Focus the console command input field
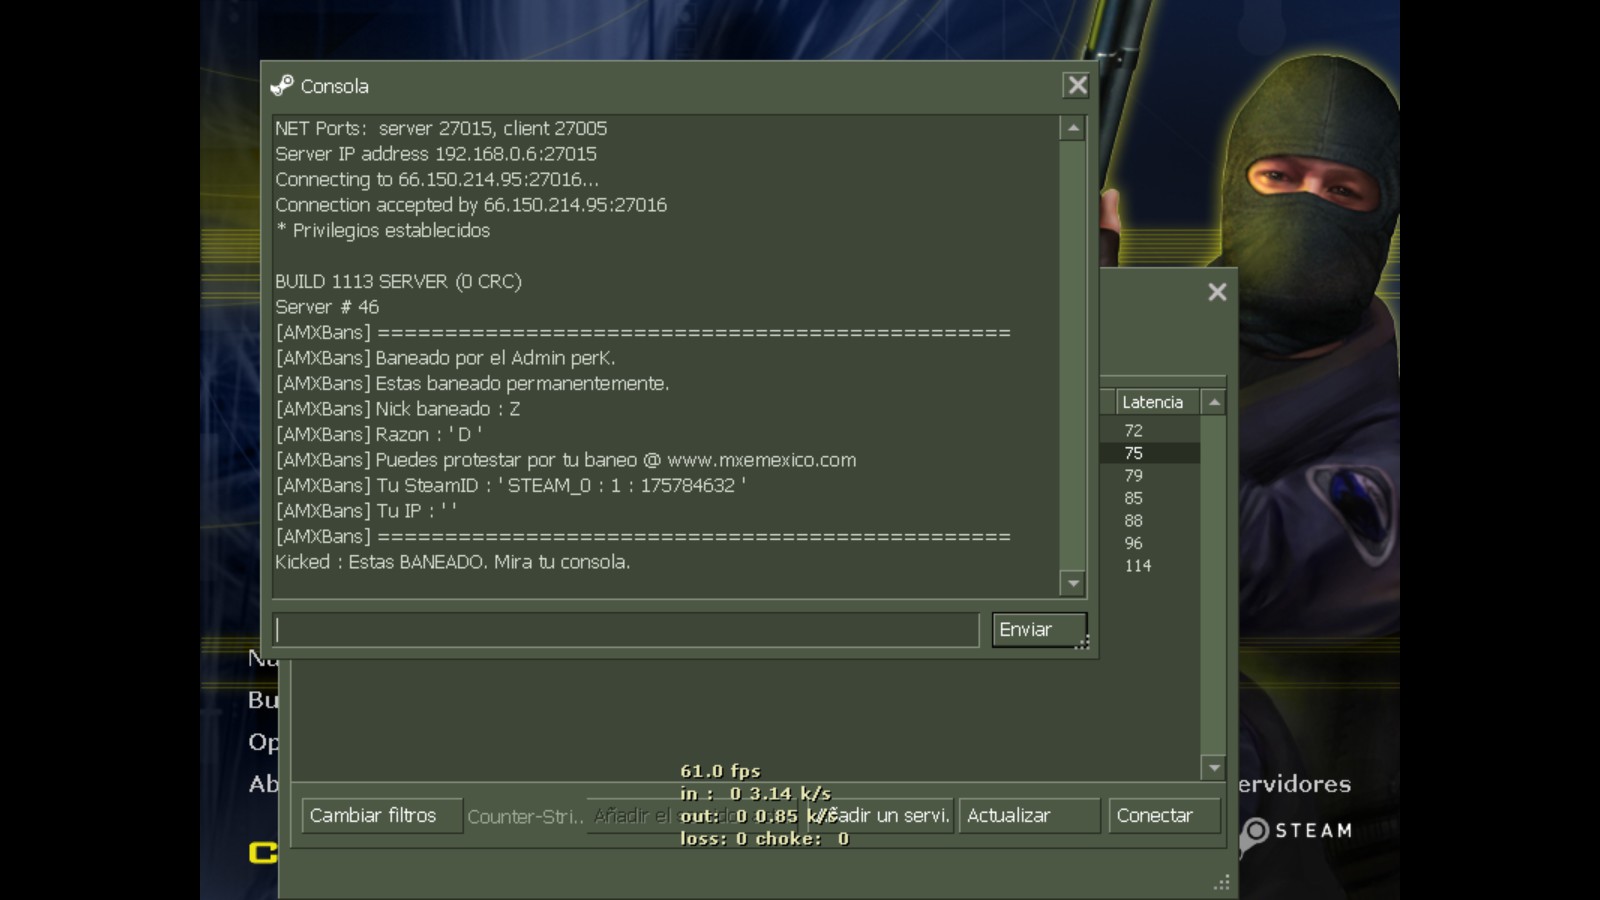The width and height of the screenshot is (1600, 900). [626, 630]
